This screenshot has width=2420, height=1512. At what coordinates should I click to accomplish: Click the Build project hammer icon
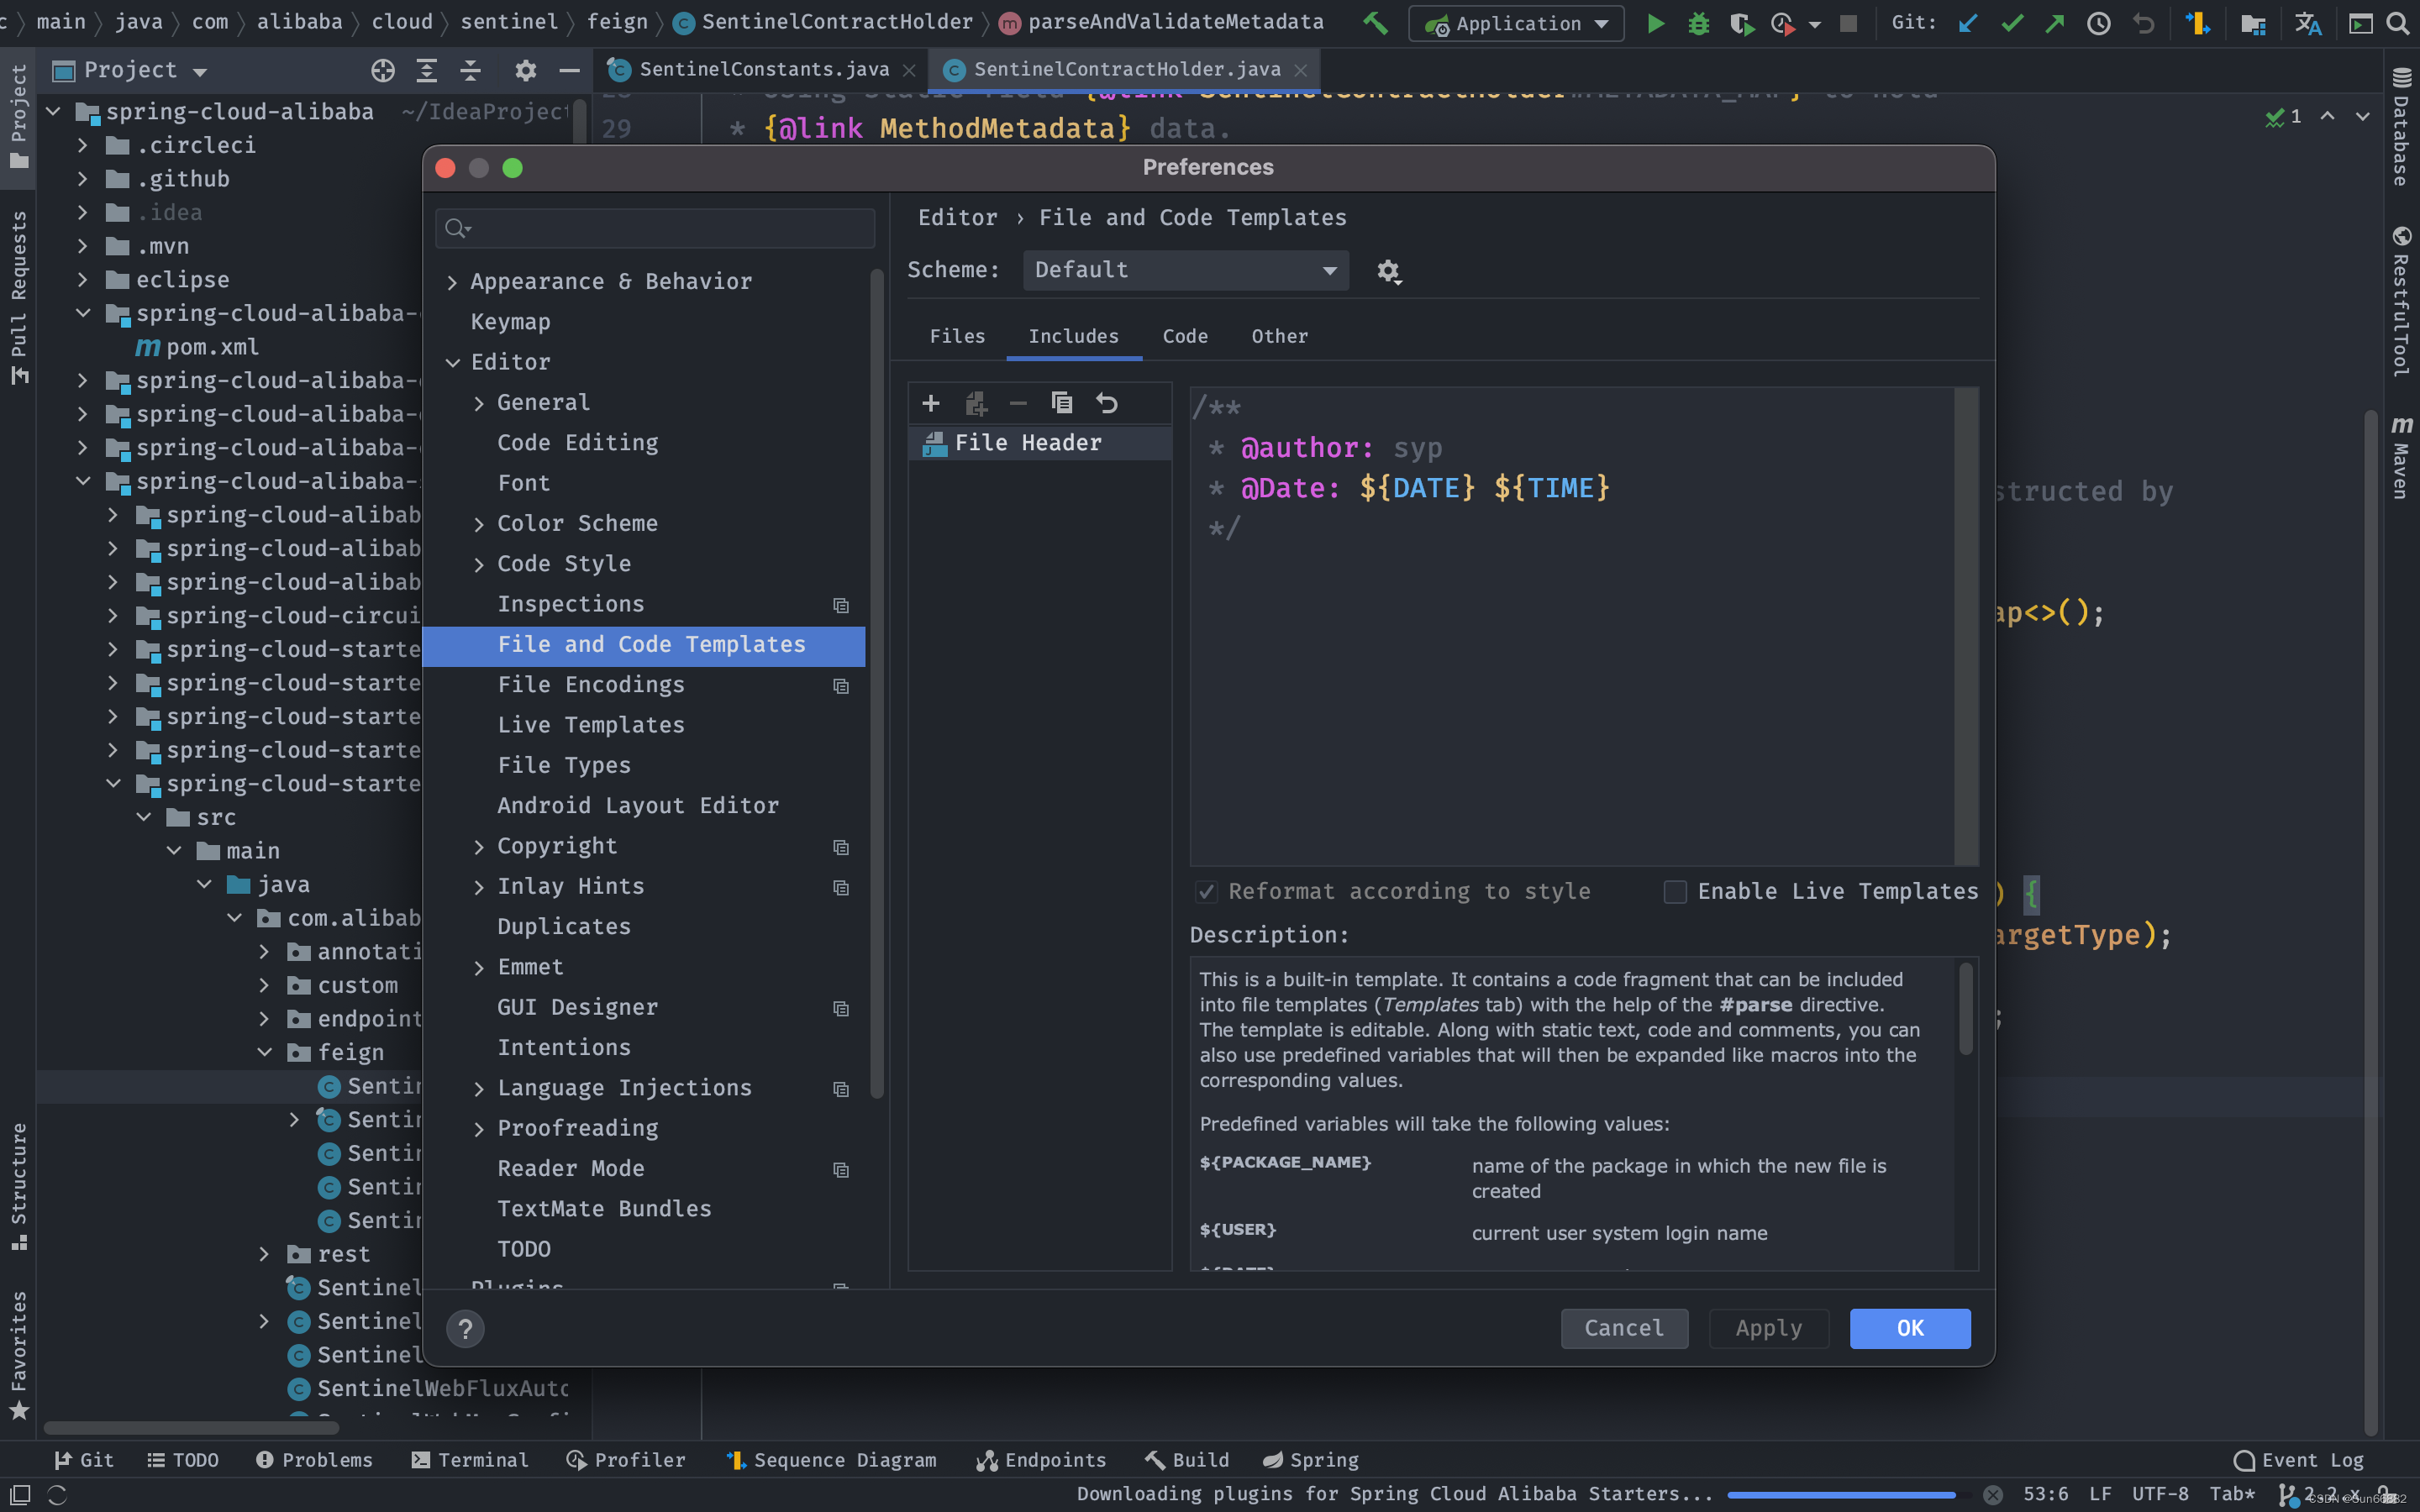coord(1375,23)
